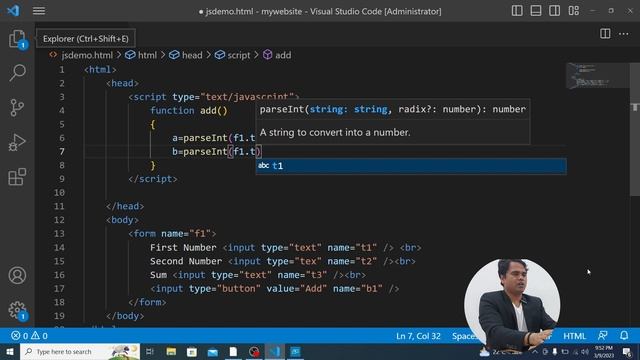640x360 pixels.
Task: Open the notifications bell icon
Action: tap(624, 336)
